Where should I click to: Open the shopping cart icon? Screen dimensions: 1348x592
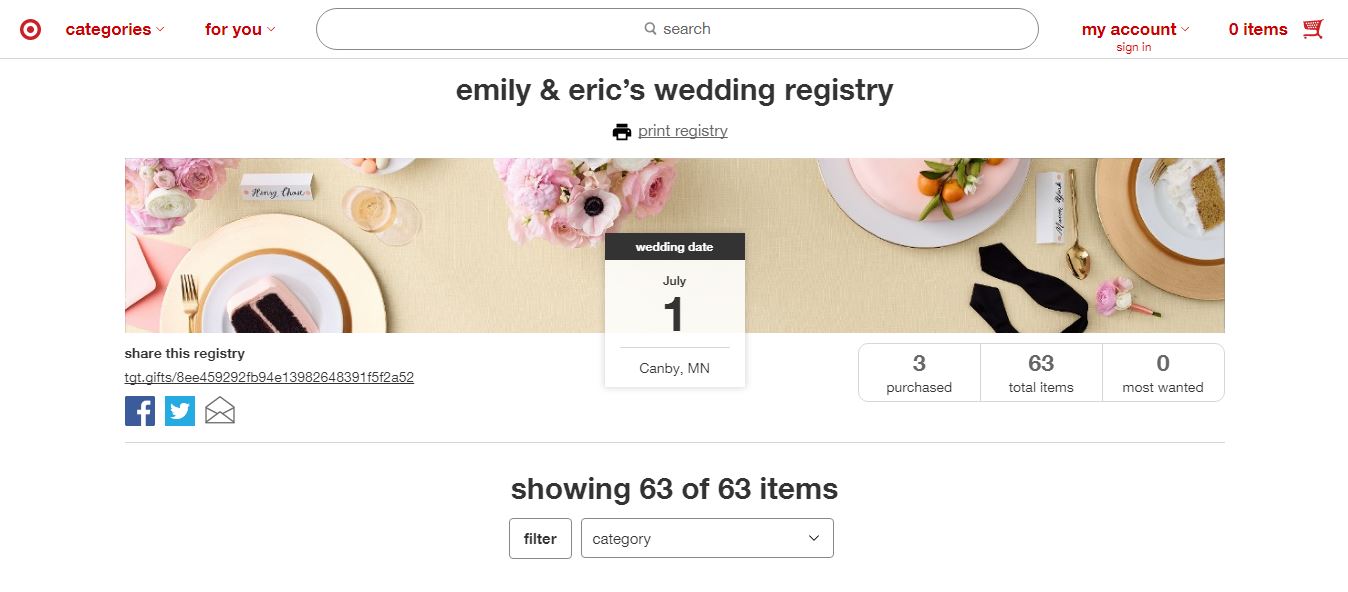[1313, 29]
